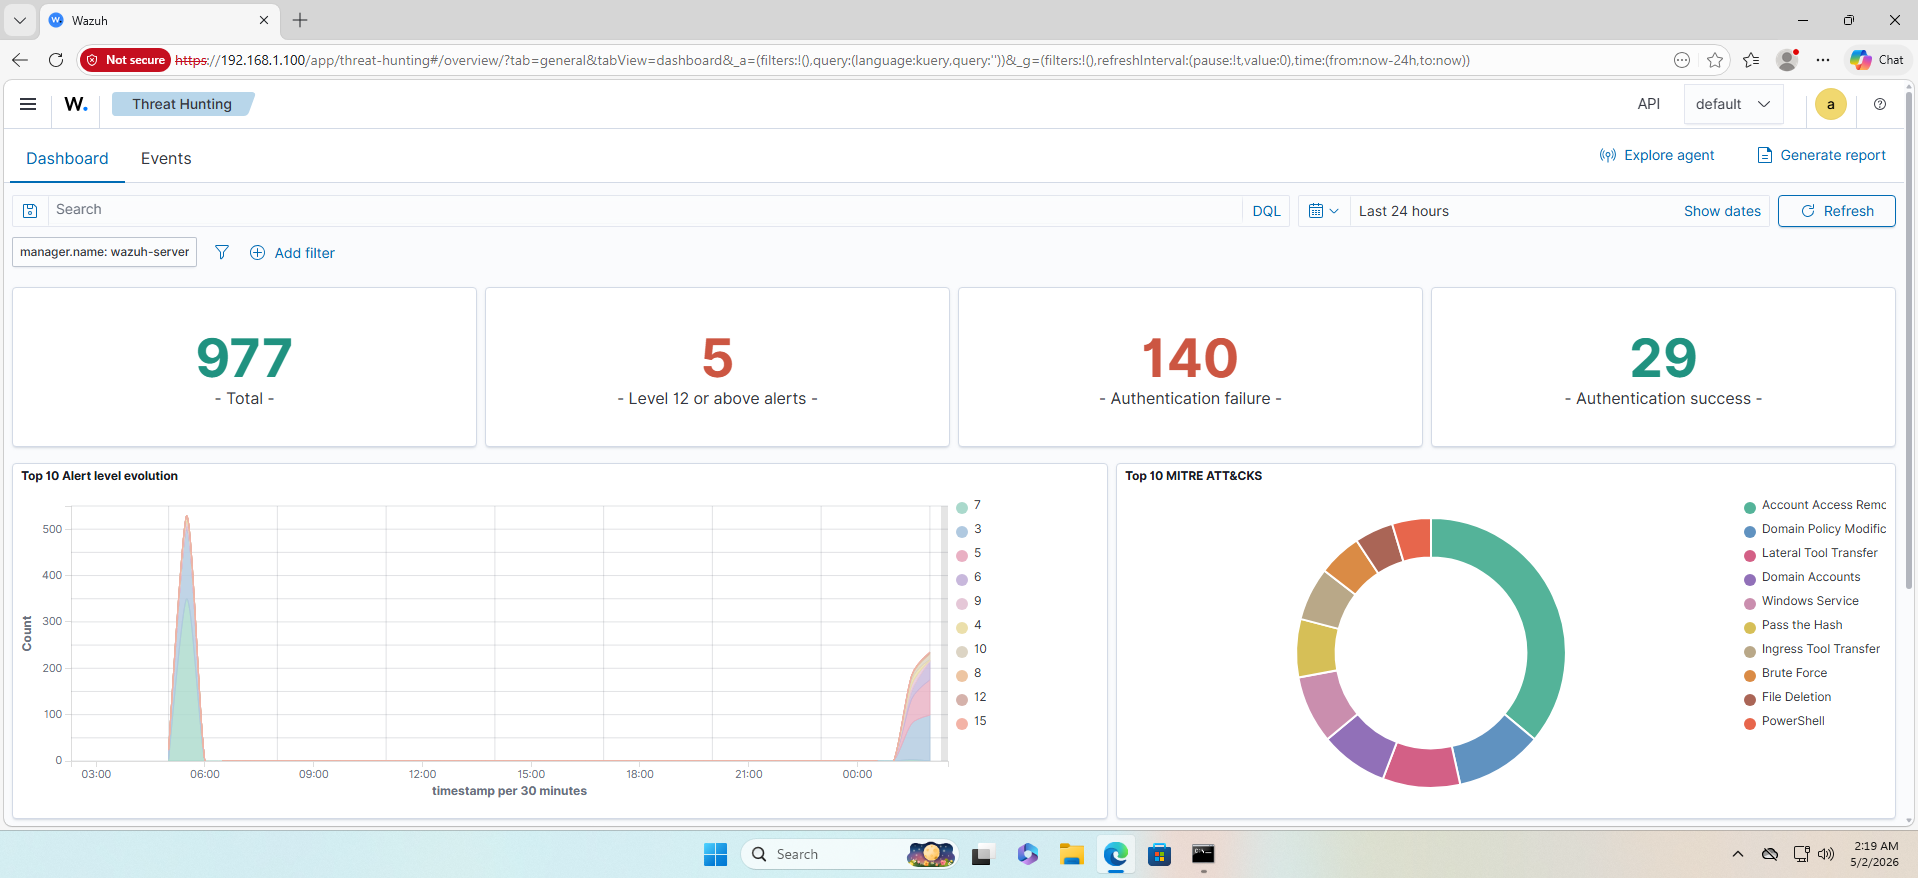
Task: Close the Wazuh browser tab
Action: tap(264, 20)
